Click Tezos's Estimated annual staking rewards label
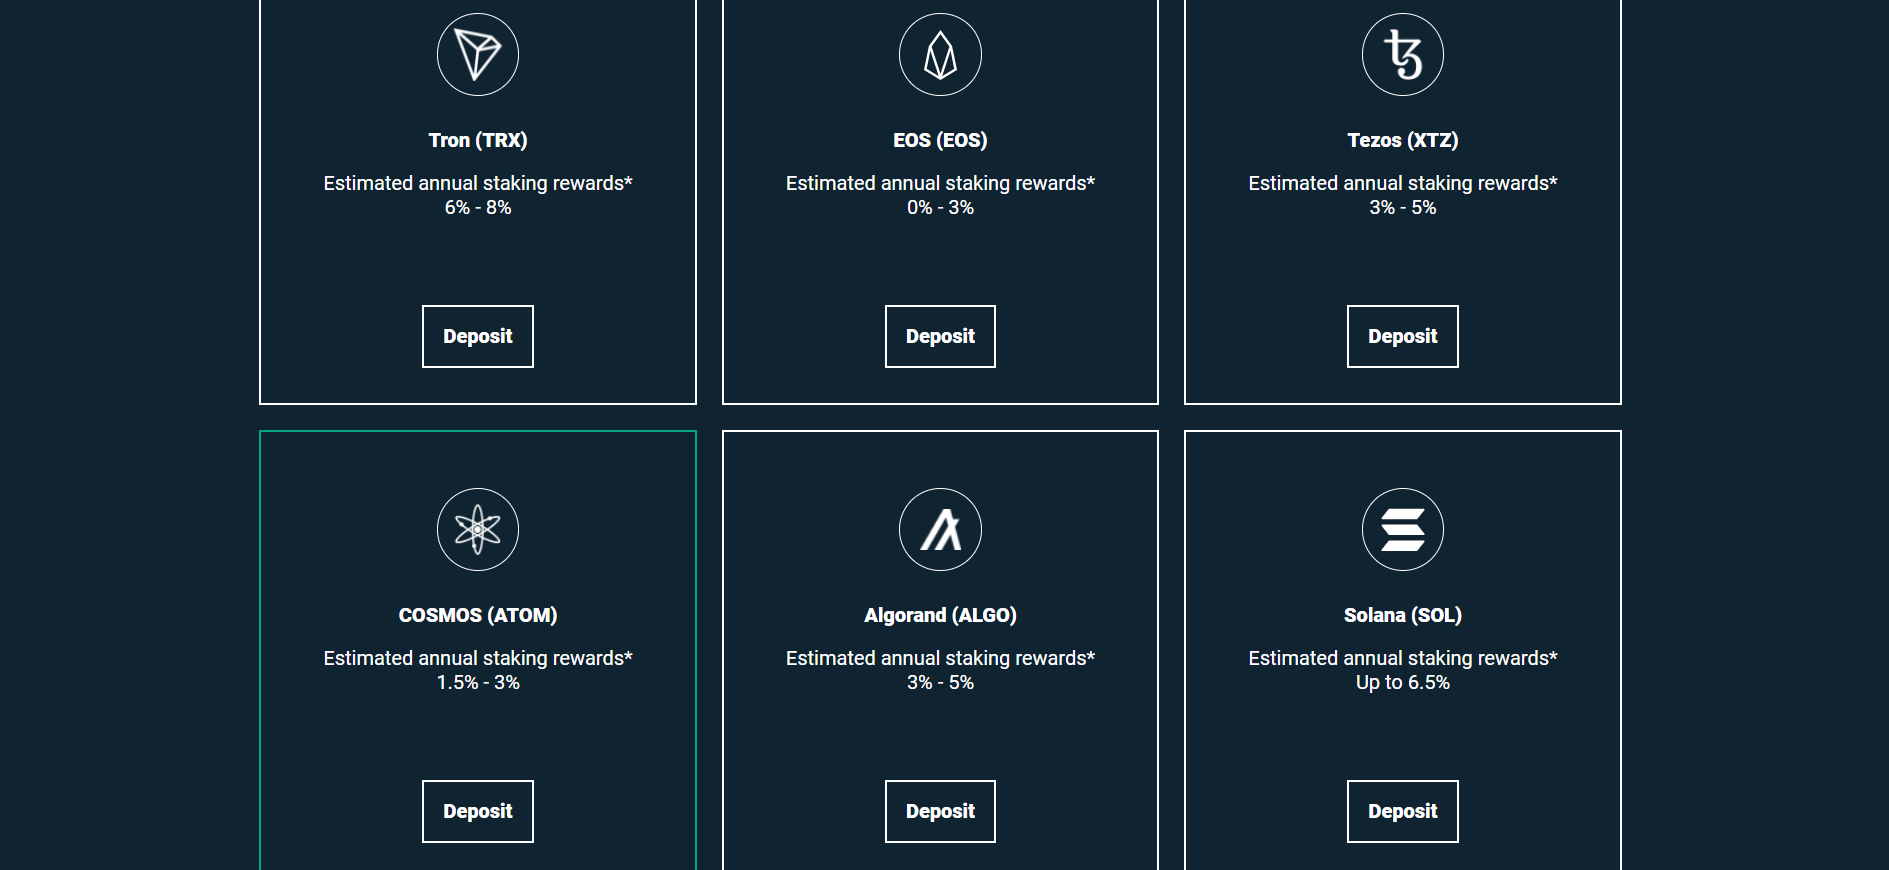 (x=1403, y=183)
